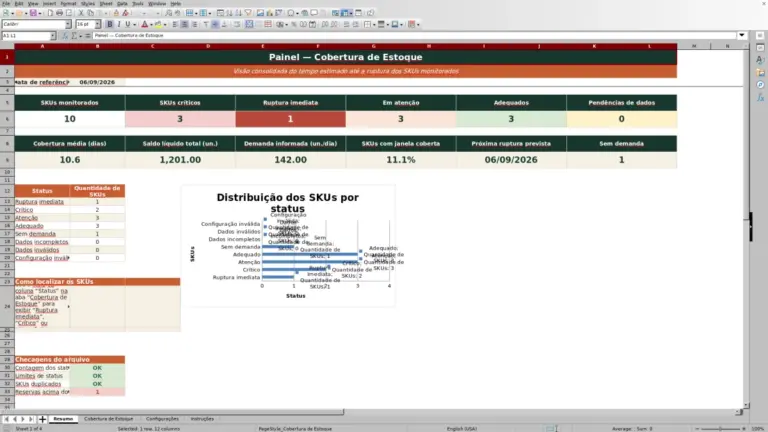The width and height of the screenshot is (768, 432).
Task: Switch to the Cobertura de Estoque sheet tab
Action: click(109, 419)
